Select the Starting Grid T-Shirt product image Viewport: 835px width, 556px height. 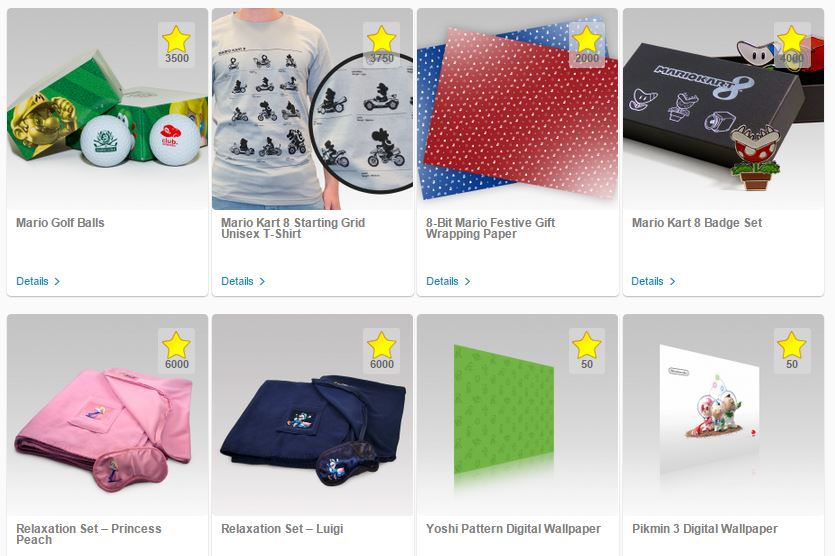(312, 109)
